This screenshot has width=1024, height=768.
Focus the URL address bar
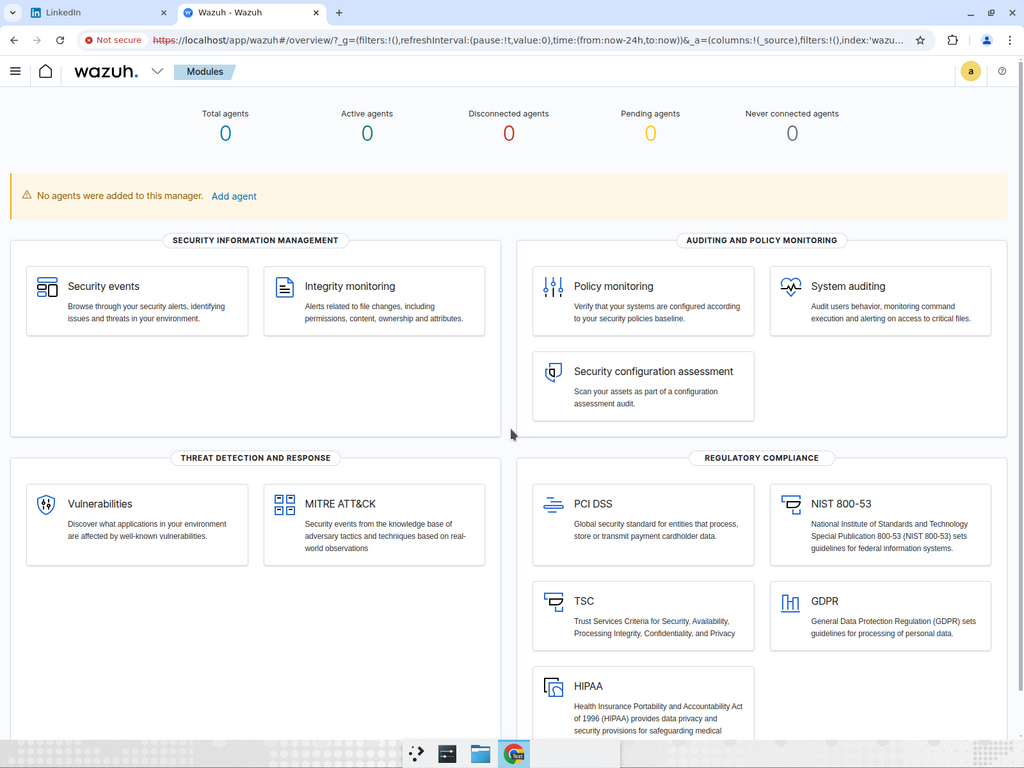click(528, 40)
